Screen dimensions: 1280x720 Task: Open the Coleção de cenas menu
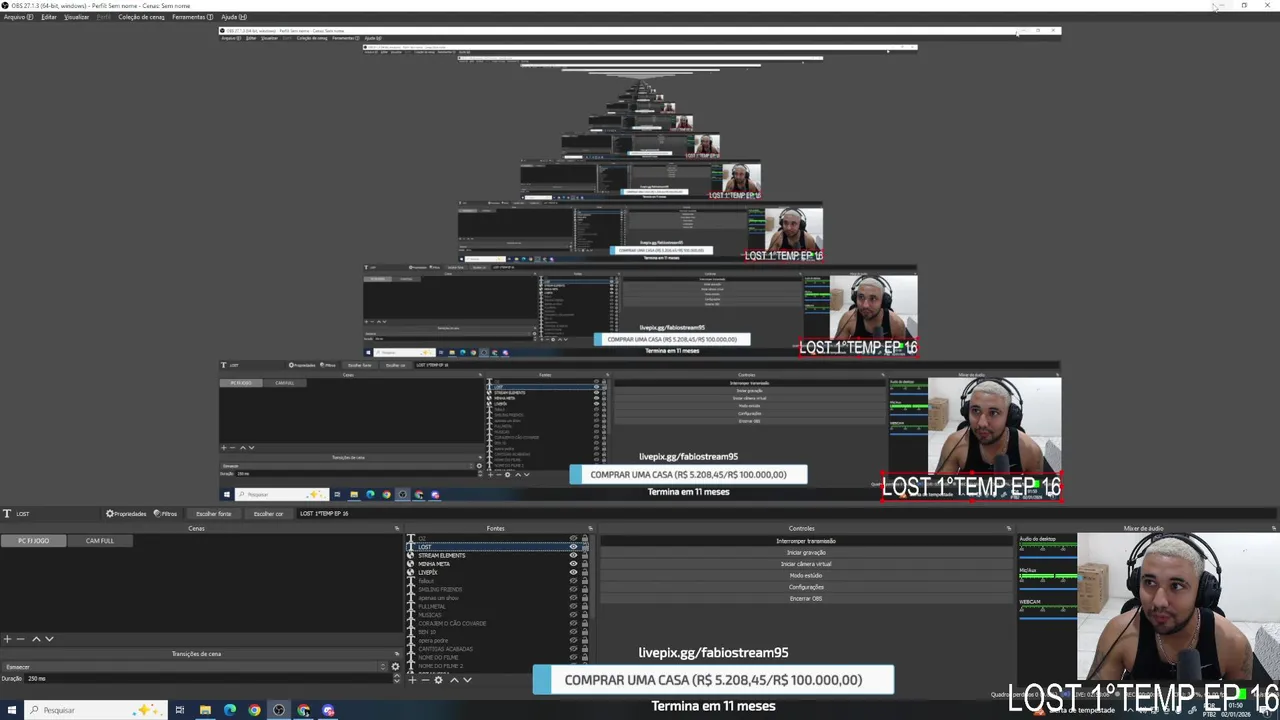tap(143, 17)
